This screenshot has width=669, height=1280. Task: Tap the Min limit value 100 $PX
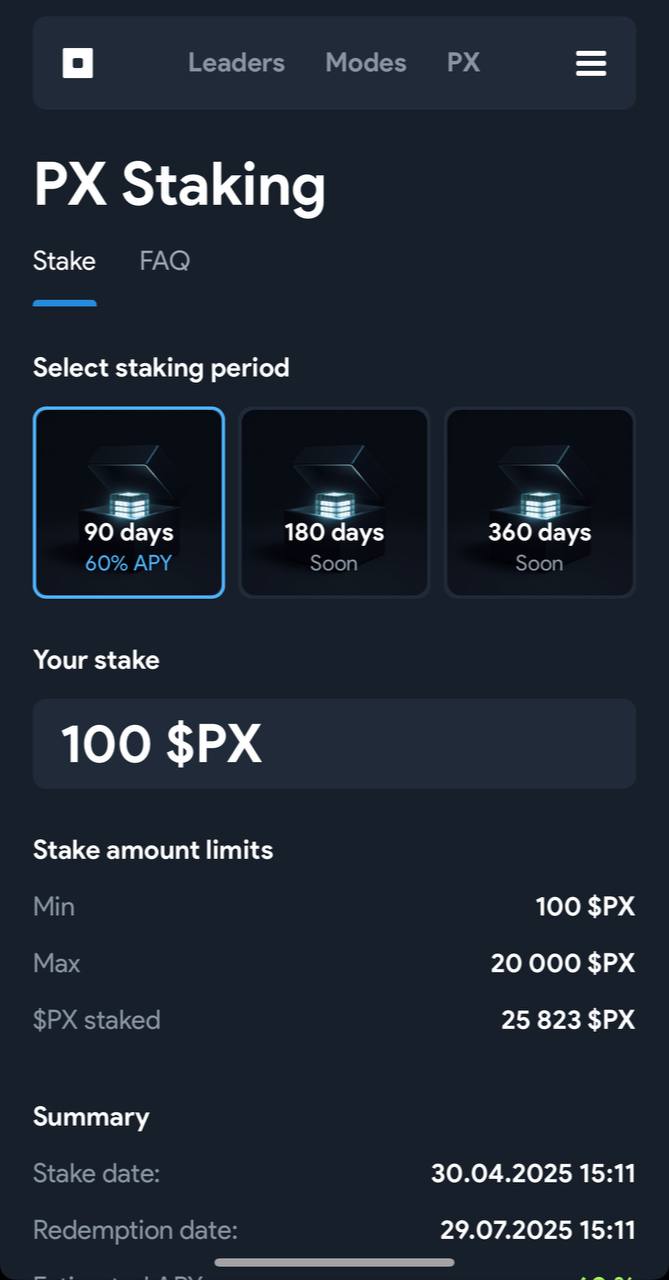(585, 907)
